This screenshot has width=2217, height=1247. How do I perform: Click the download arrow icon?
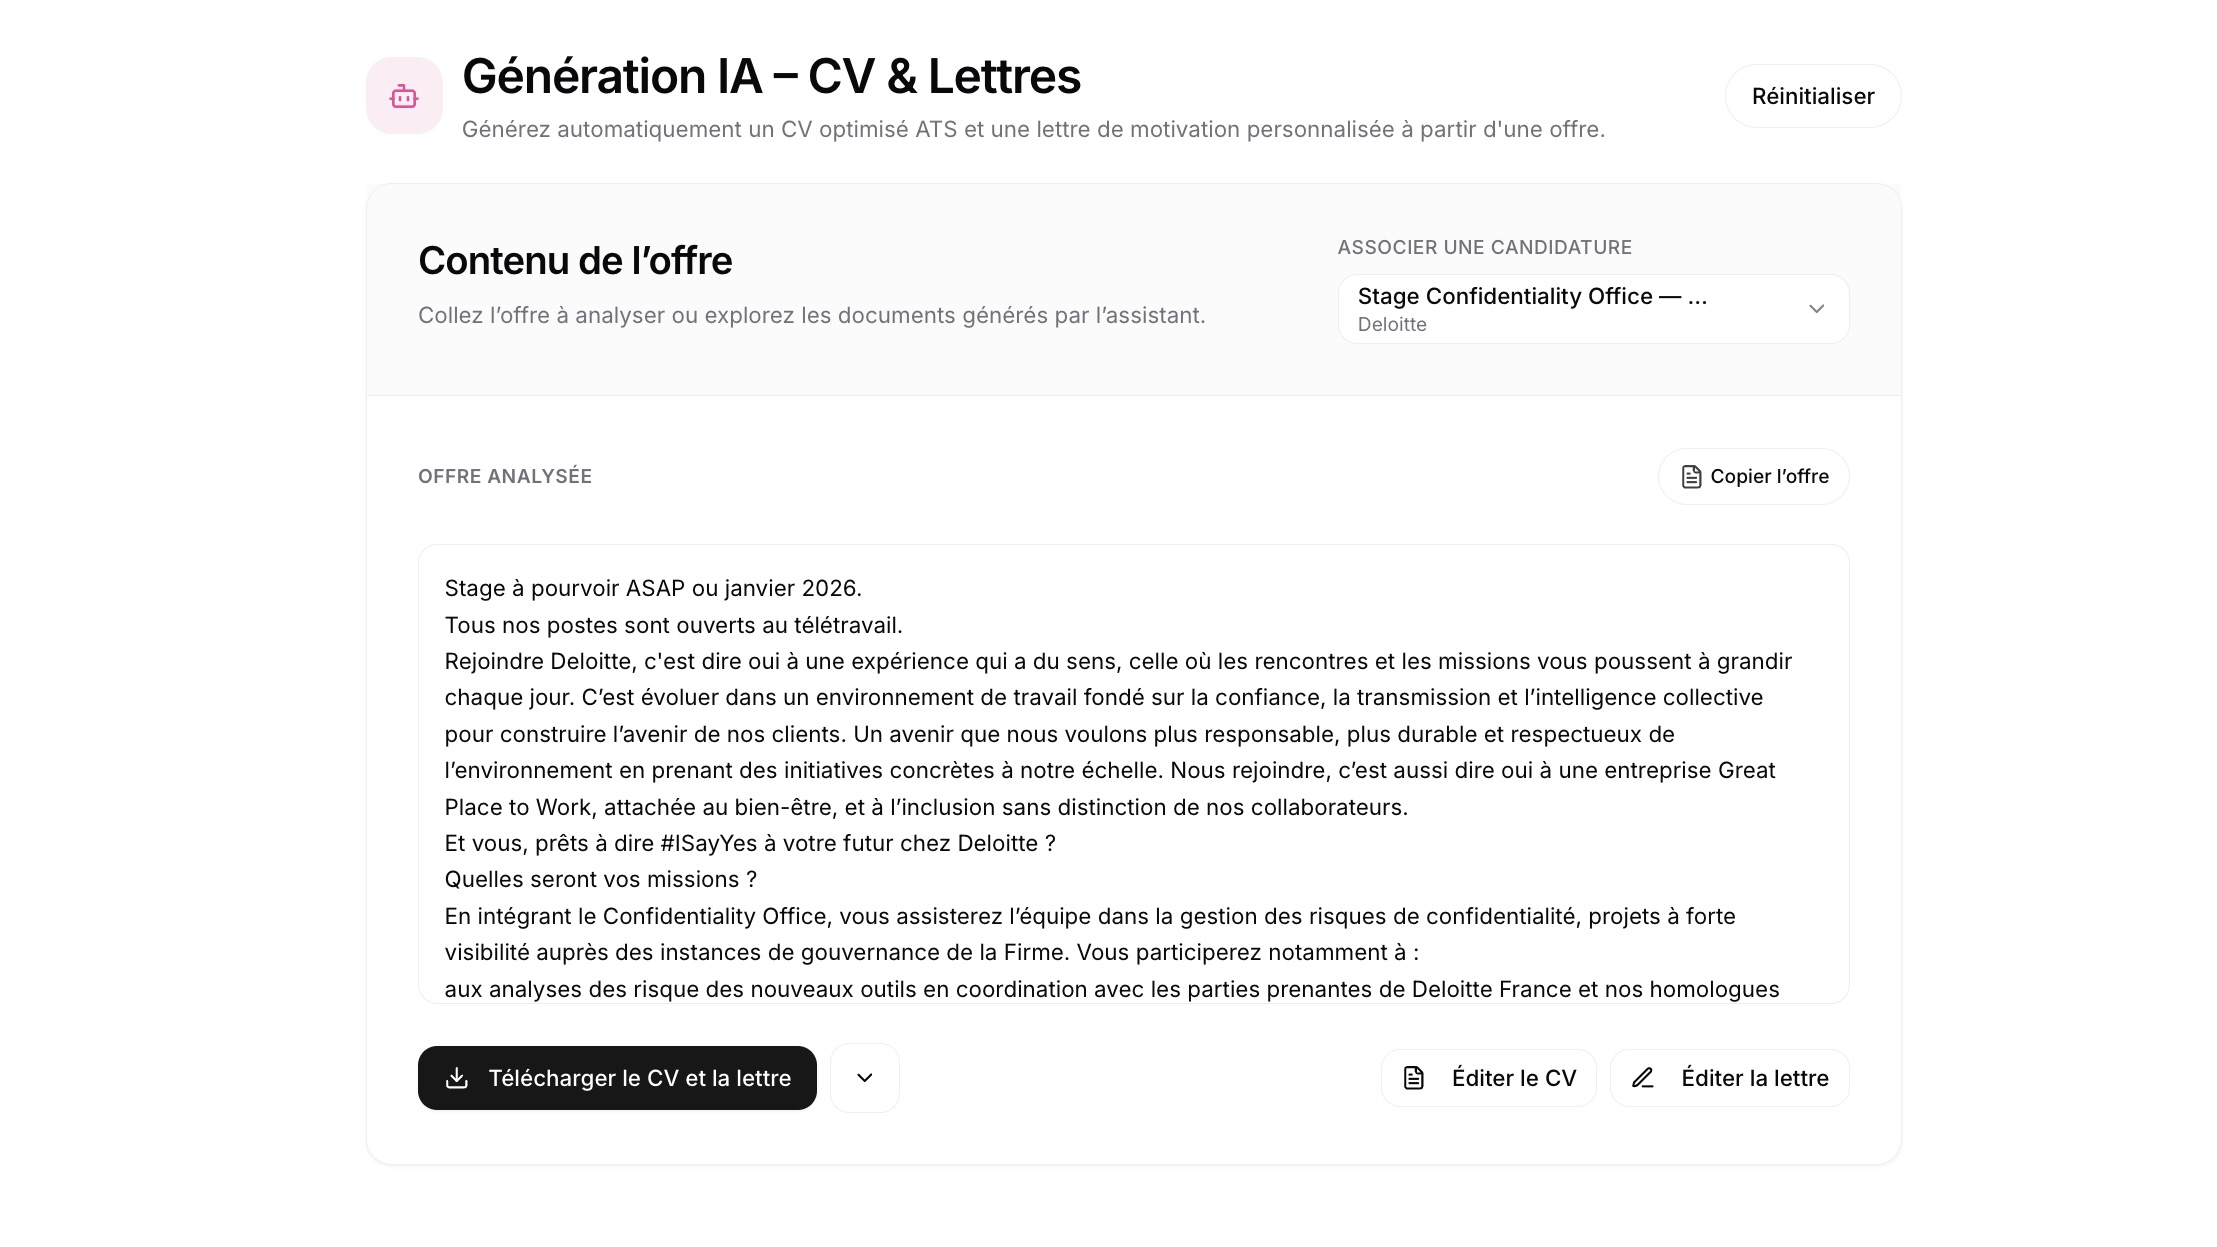[457, 1078]
